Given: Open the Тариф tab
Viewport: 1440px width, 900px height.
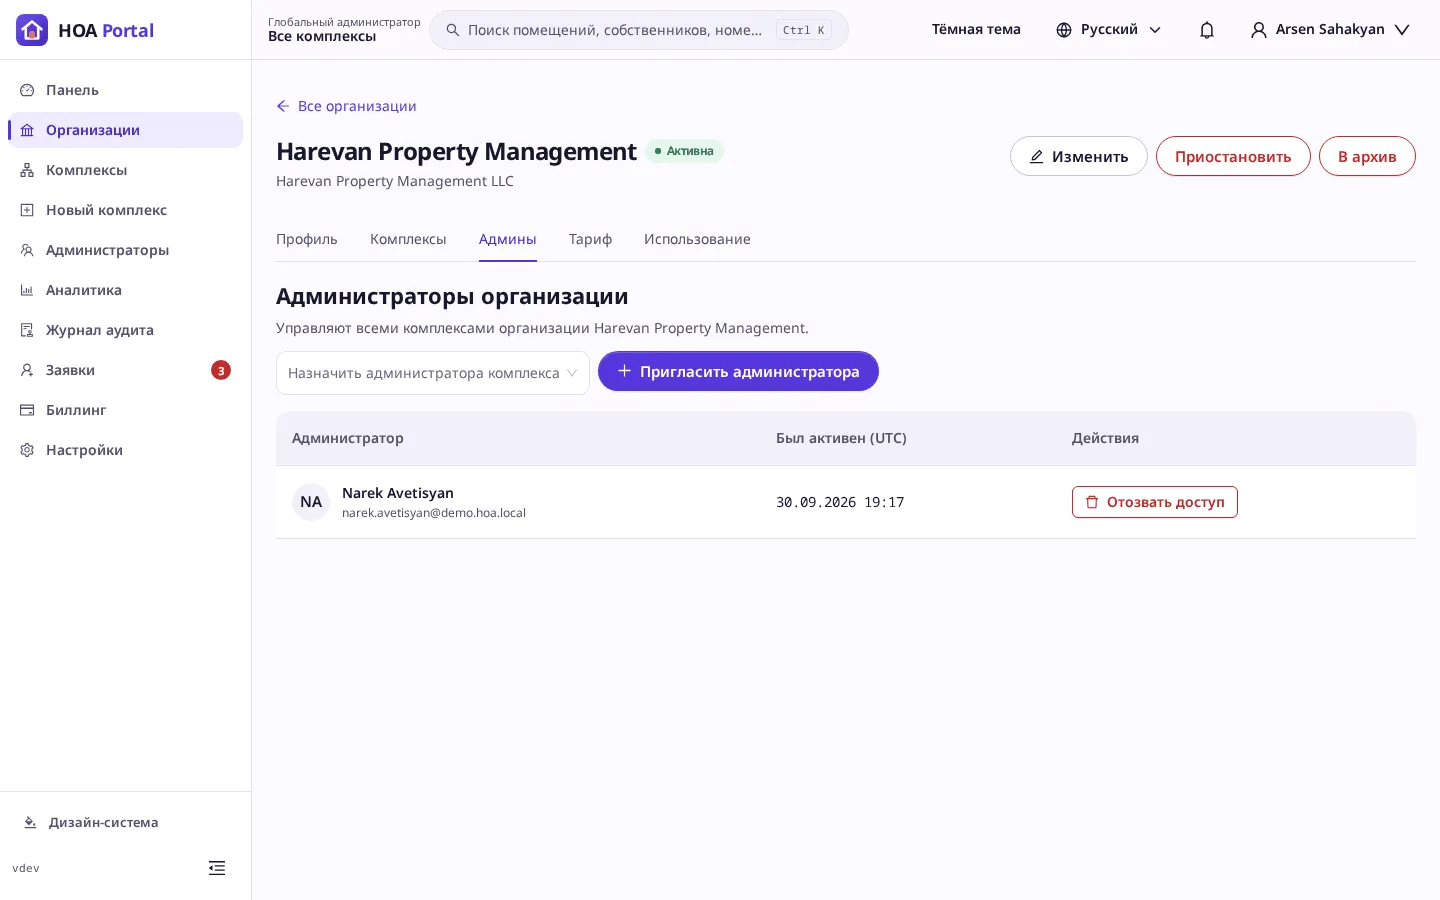Looking at the screenshot, I should coord(590,240).
